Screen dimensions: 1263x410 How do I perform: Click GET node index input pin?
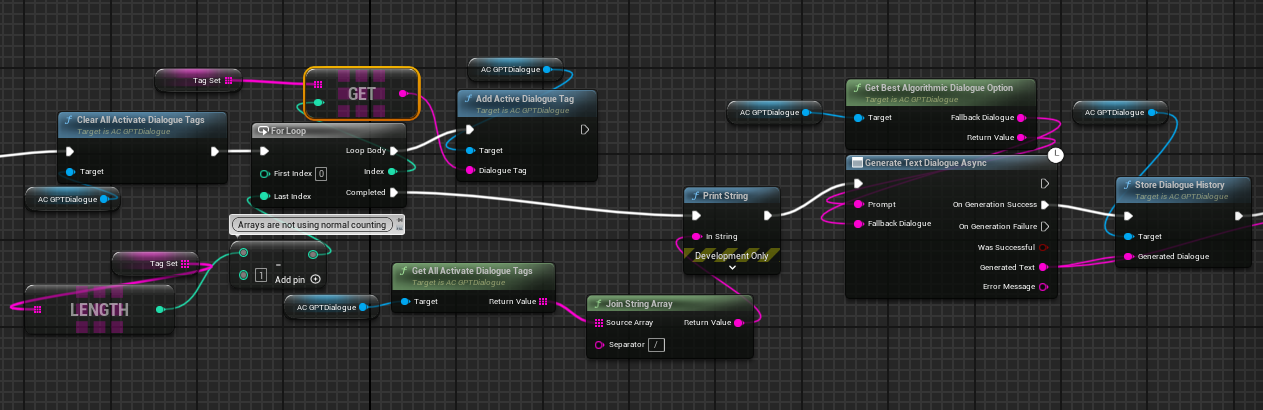coord(318,102)
